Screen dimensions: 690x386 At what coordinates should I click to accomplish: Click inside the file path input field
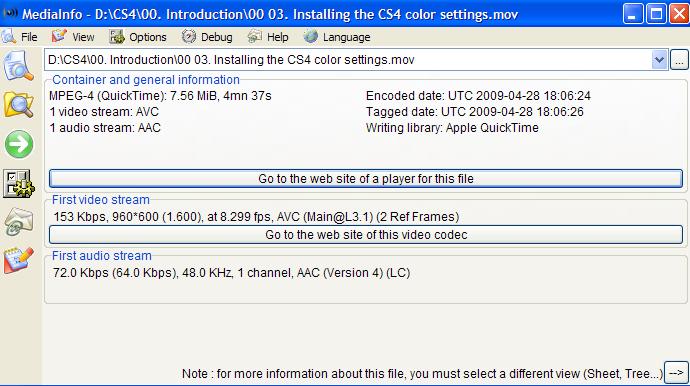[x=348, y=60]
